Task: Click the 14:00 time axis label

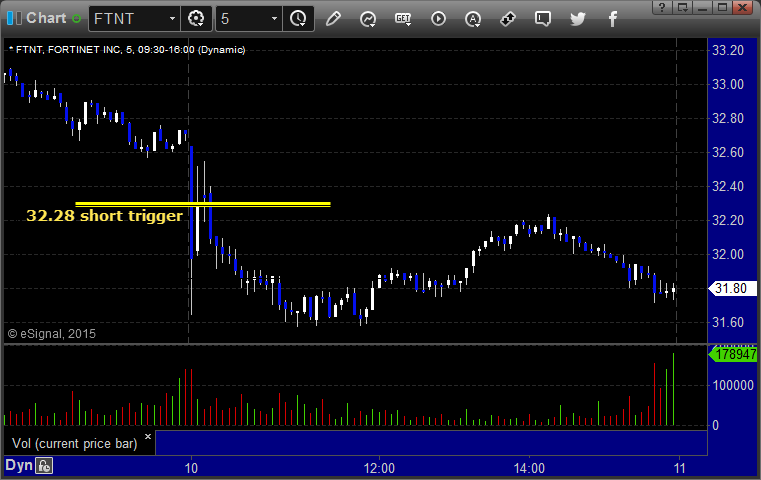Action: tap(529, 468)
